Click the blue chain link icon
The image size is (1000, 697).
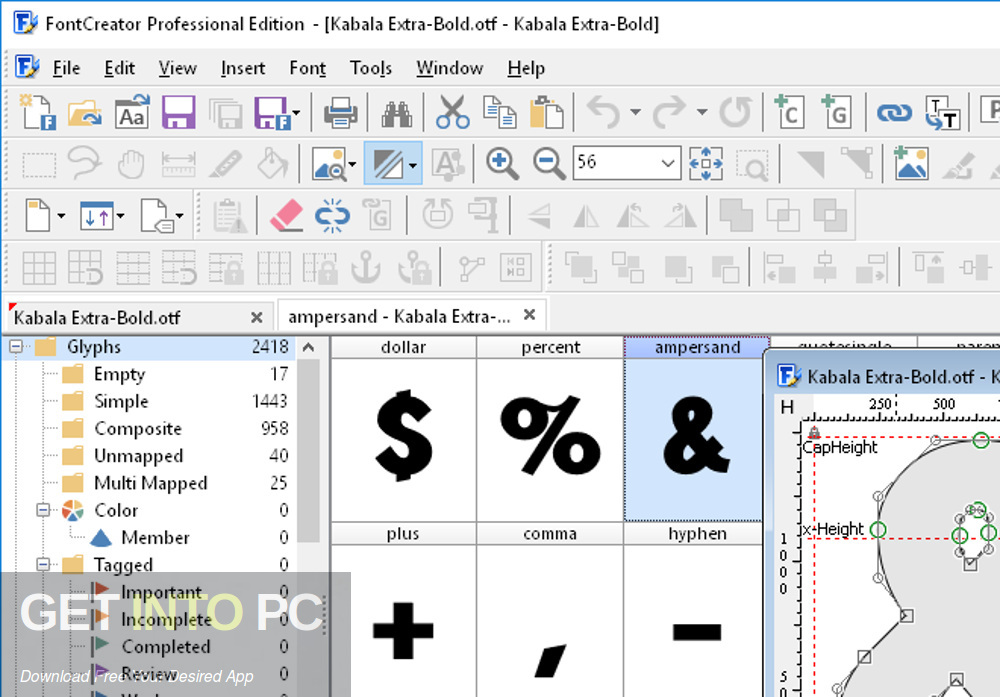click(894, 113)
